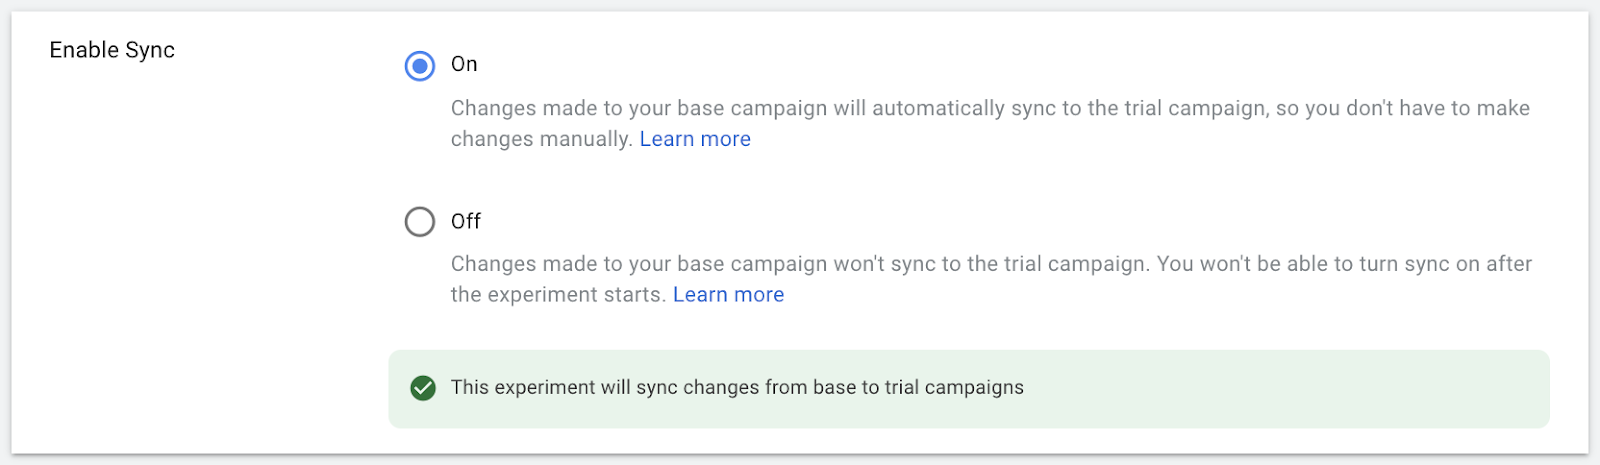
Task: Click the "On" option label text
Action: tap(464, 64)
